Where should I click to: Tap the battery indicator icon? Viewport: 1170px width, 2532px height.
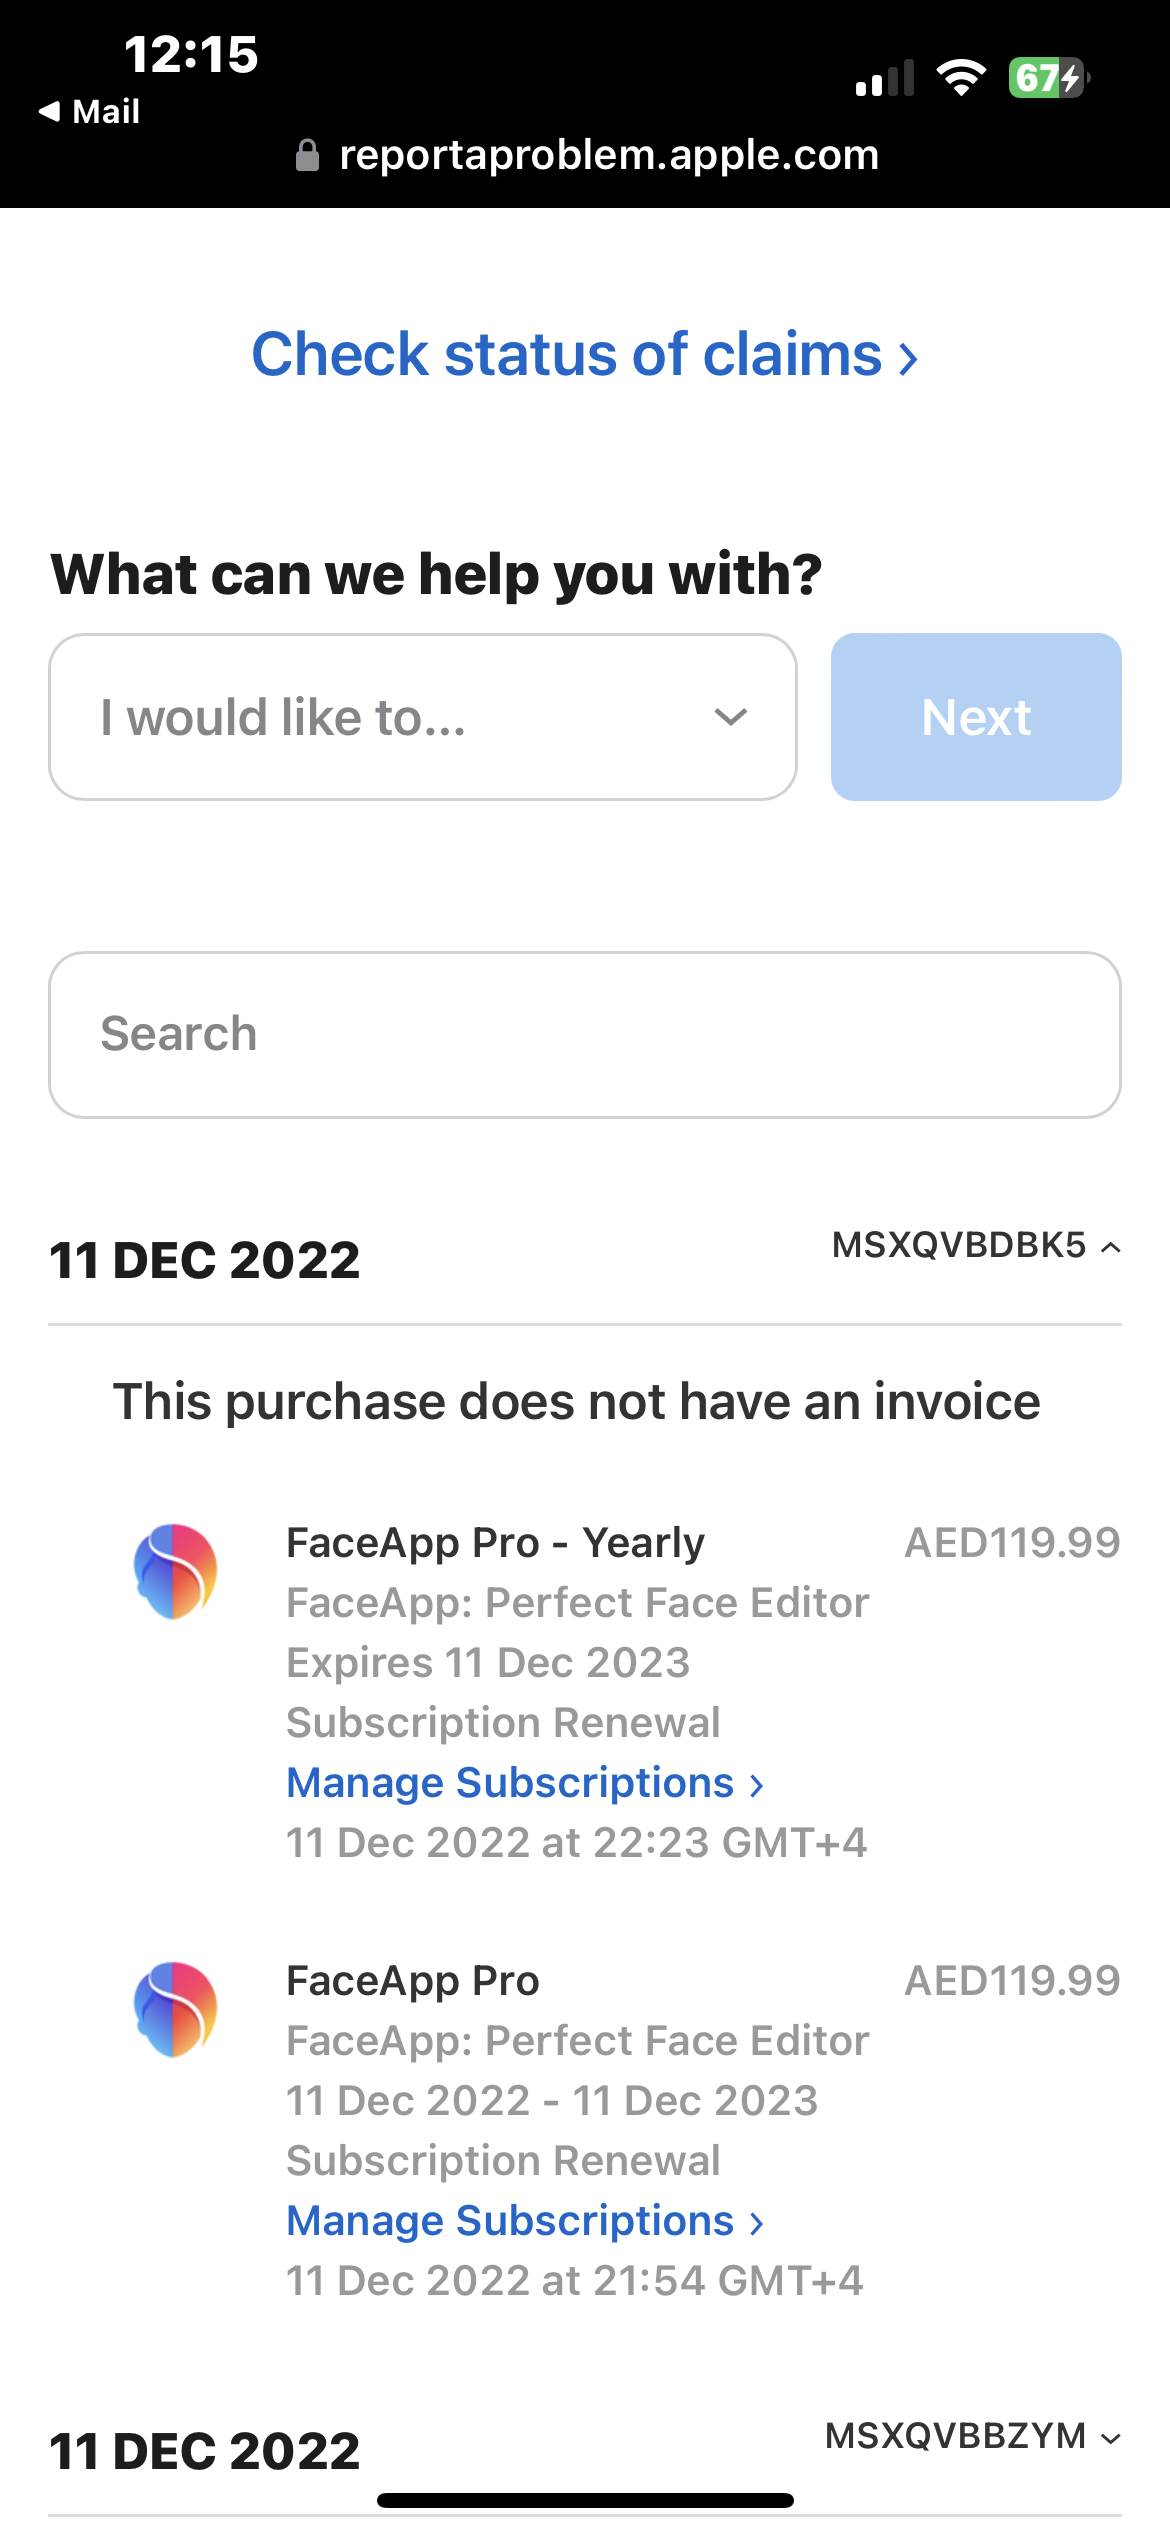[x=1049, y=77]
